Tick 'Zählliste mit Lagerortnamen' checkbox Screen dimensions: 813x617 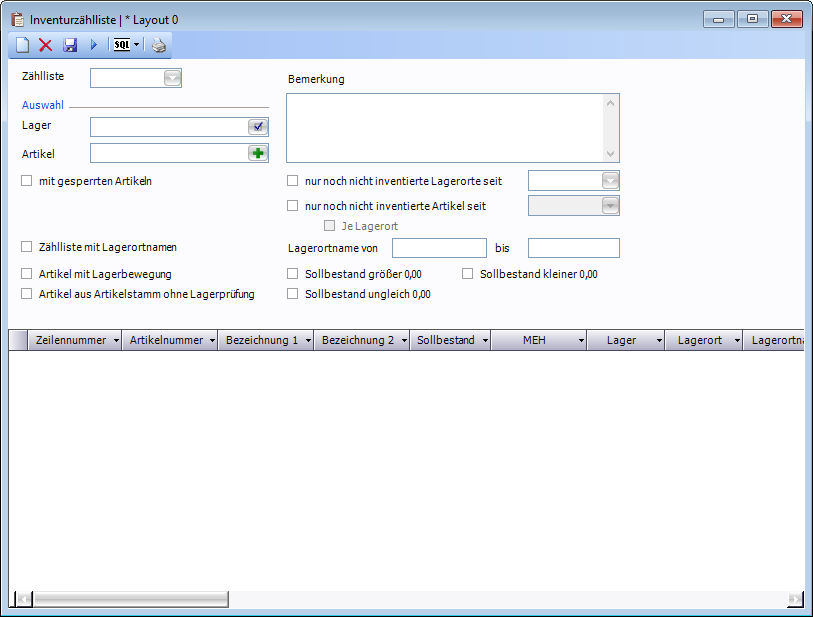(x=27, y=246)
